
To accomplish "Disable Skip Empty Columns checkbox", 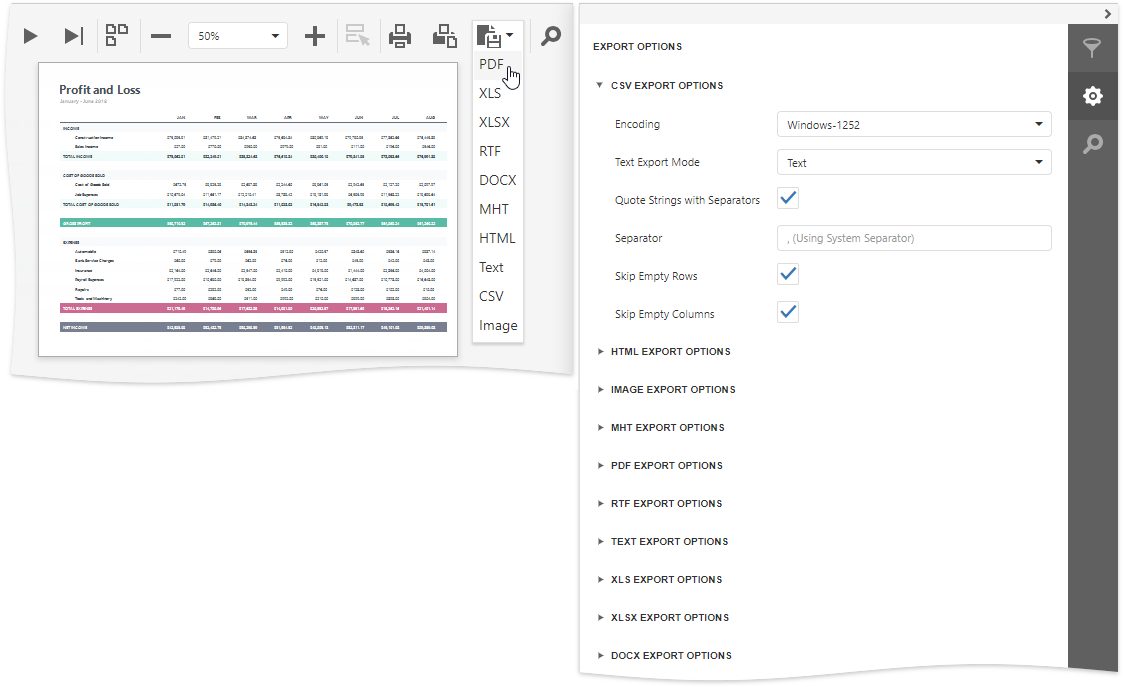I will (788, 313).
